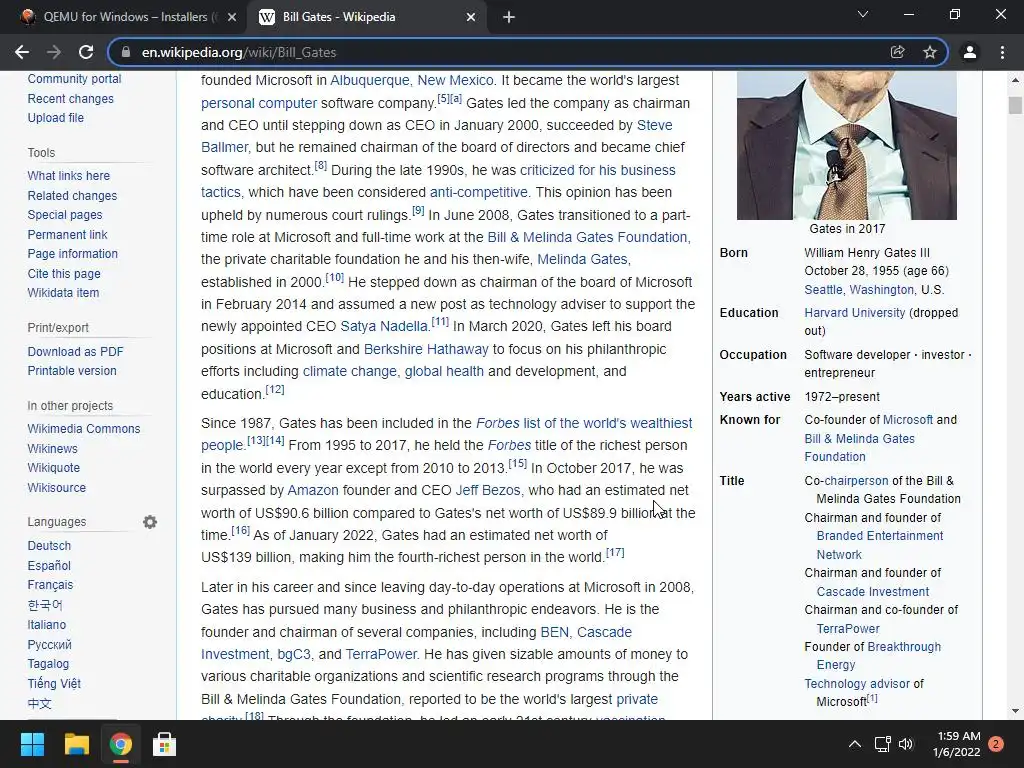Follow the anti-competitive link

click(x=478, y=193)
